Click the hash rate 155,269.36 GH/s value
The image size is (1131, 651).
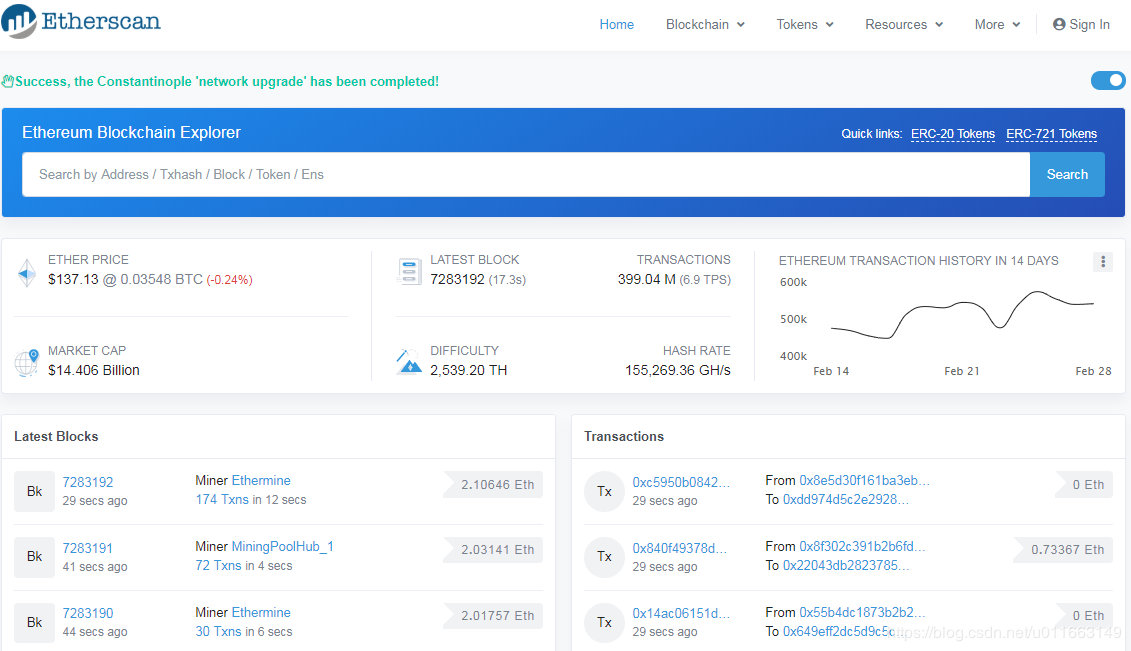coord(678,370)
